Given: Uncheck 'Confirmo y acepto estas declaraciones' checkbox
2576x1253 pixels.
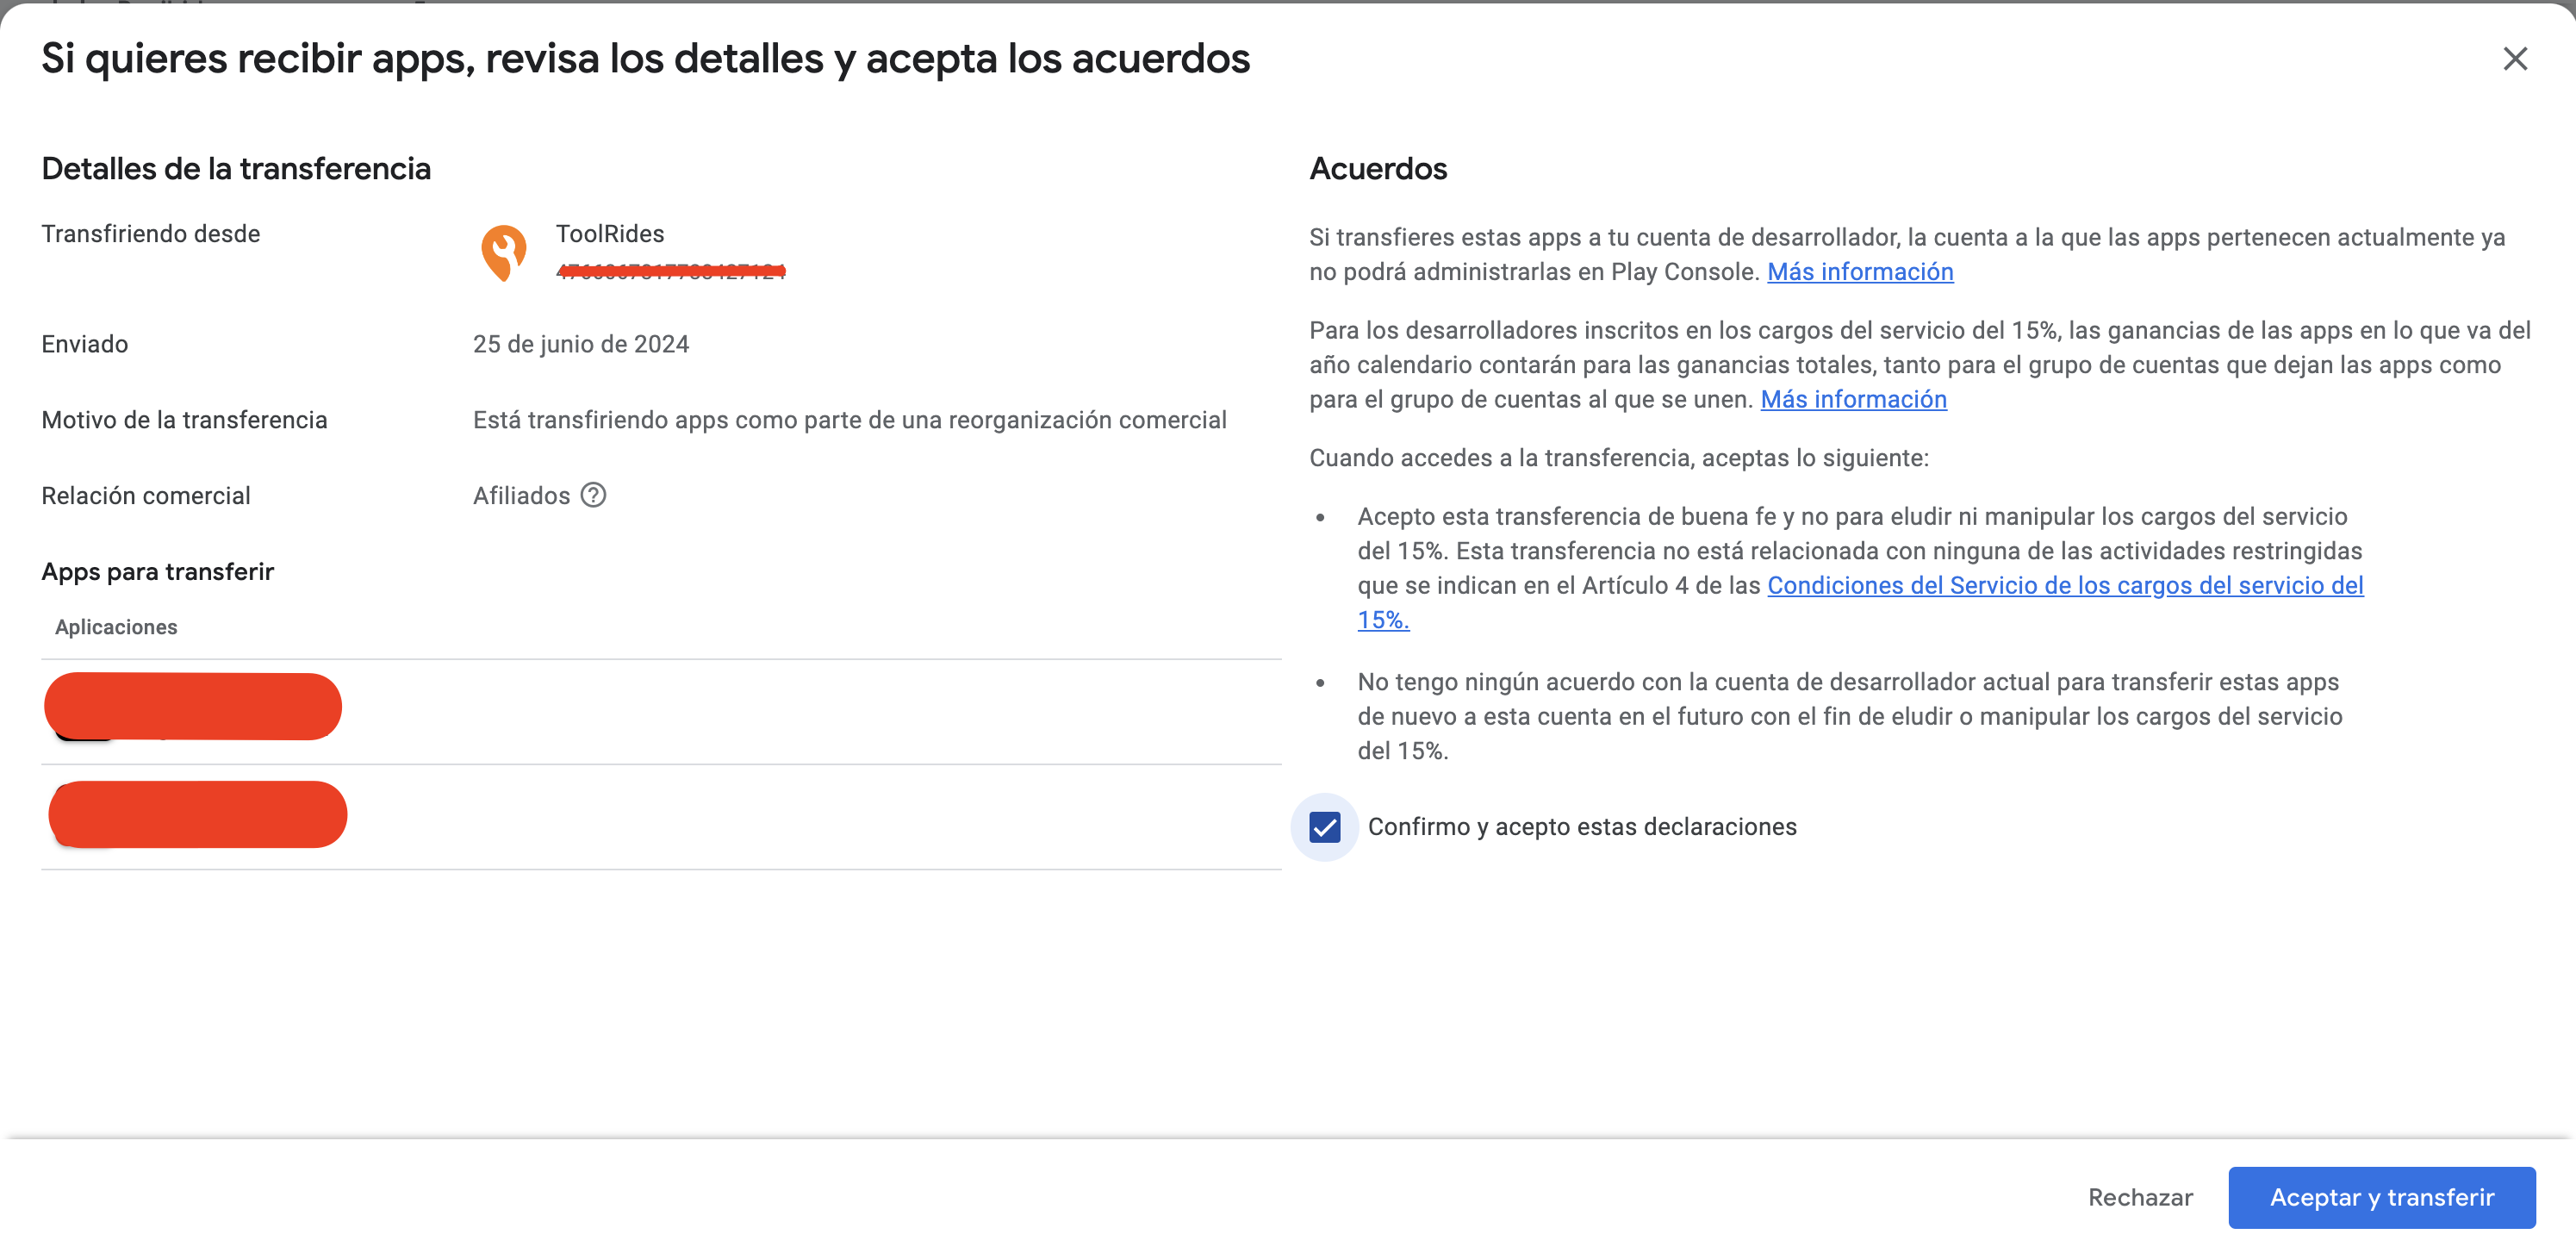Looking at the screenshot, I should pos(1325,827).
